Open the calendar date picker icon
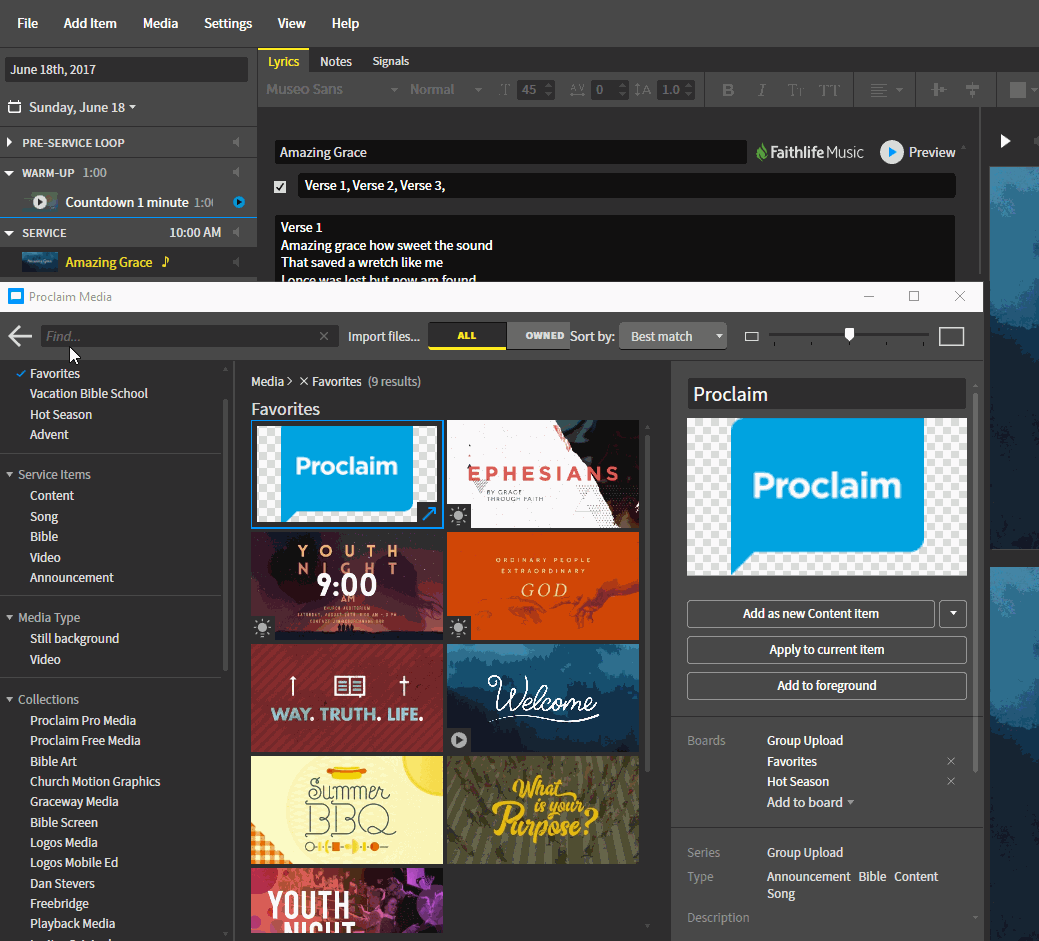Viewport: 1039px width, 941px height. (x=15, y=107)
